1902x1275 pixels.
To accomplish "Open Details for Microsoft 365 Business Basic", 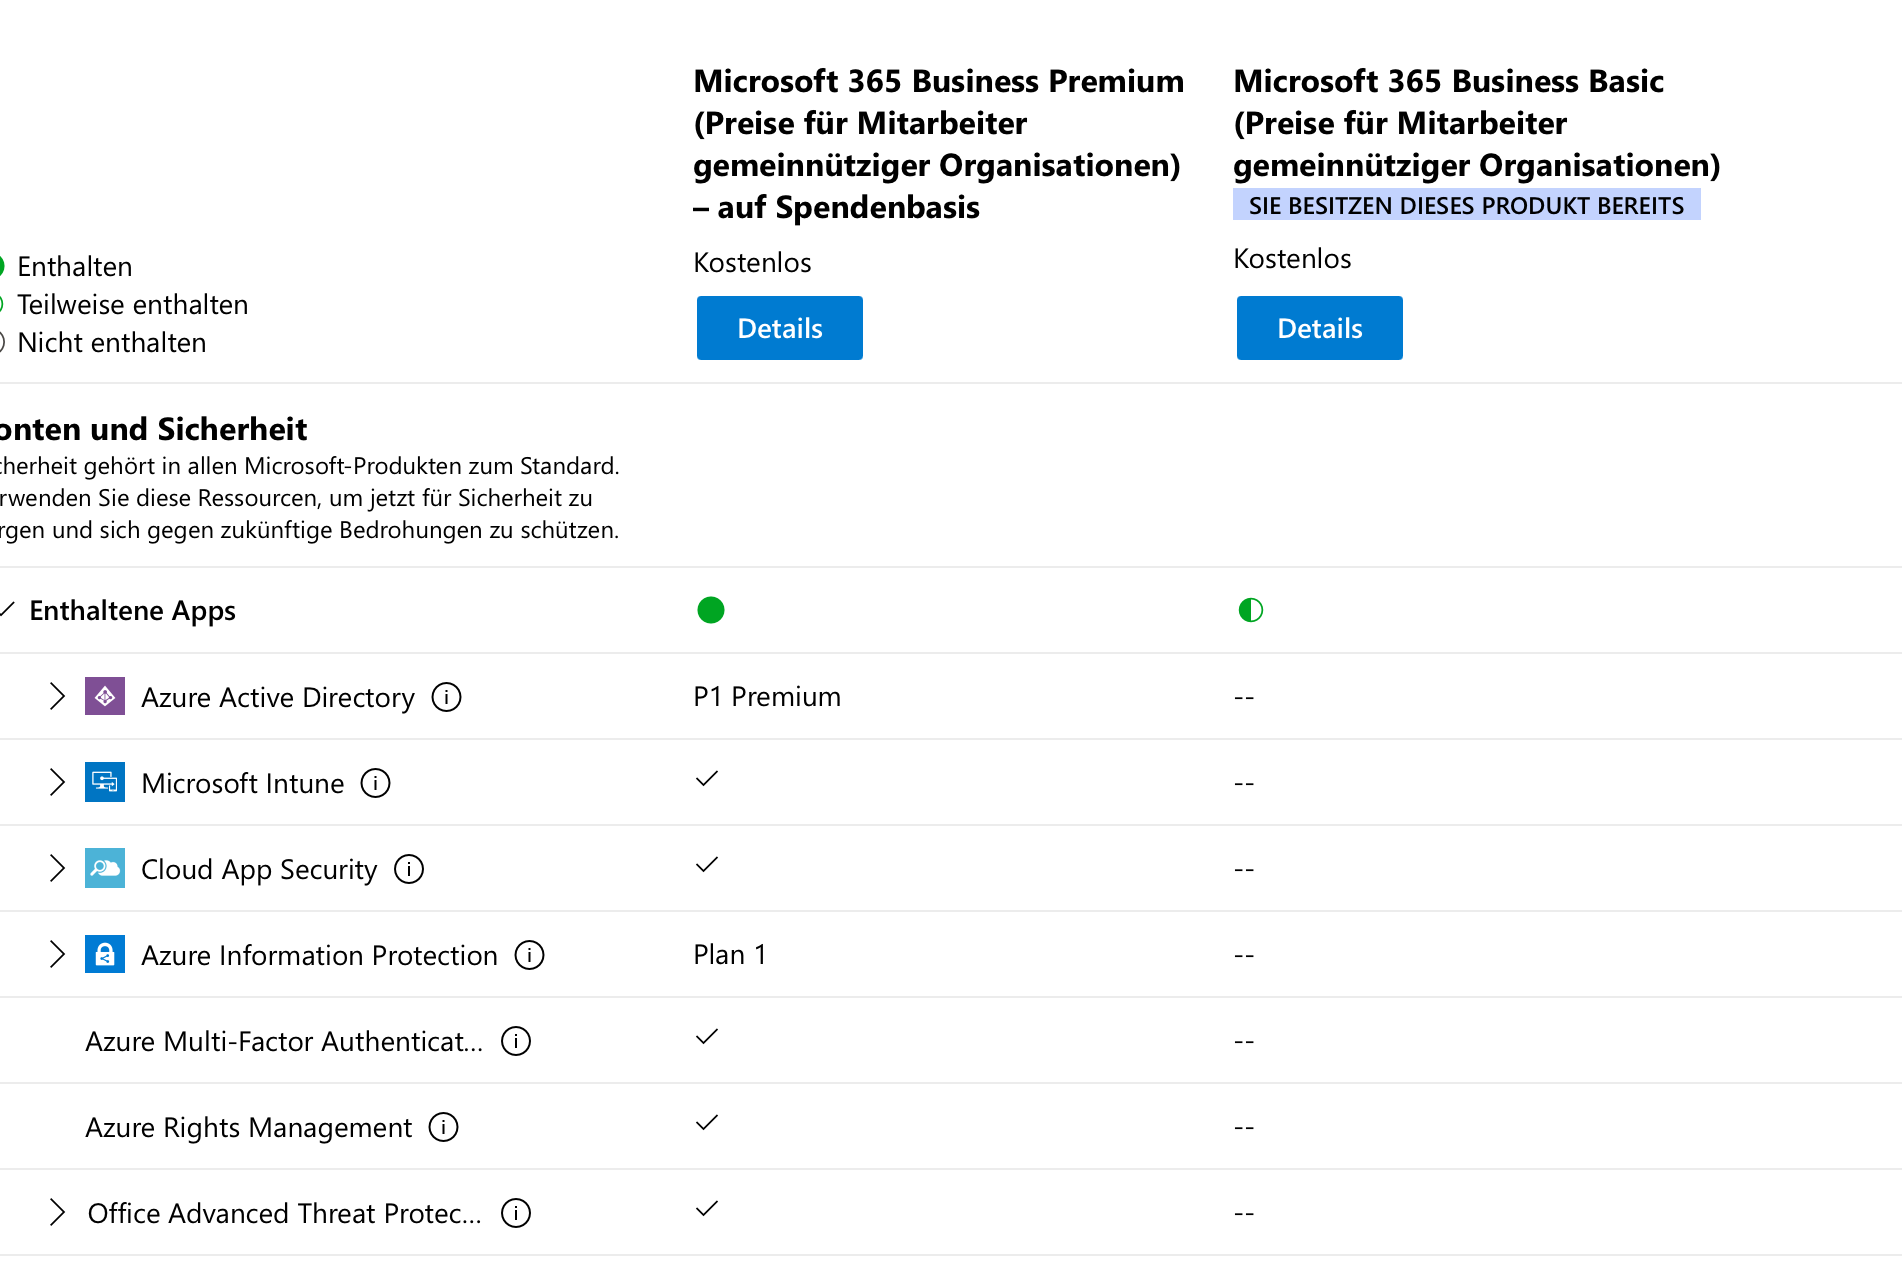I will pyautogui.click(x=1319, y=328).
